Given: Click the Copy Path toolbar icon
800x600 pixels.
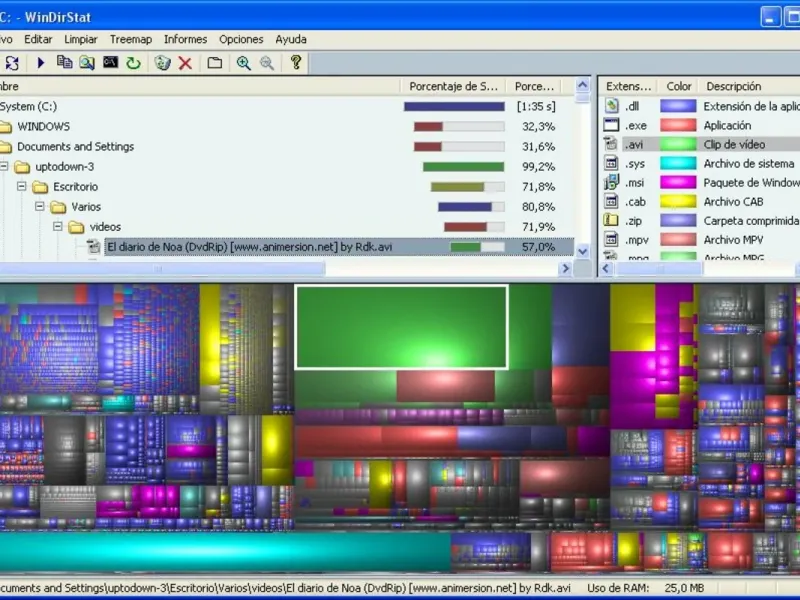Looking at the screenshot, I should point(64,62).
